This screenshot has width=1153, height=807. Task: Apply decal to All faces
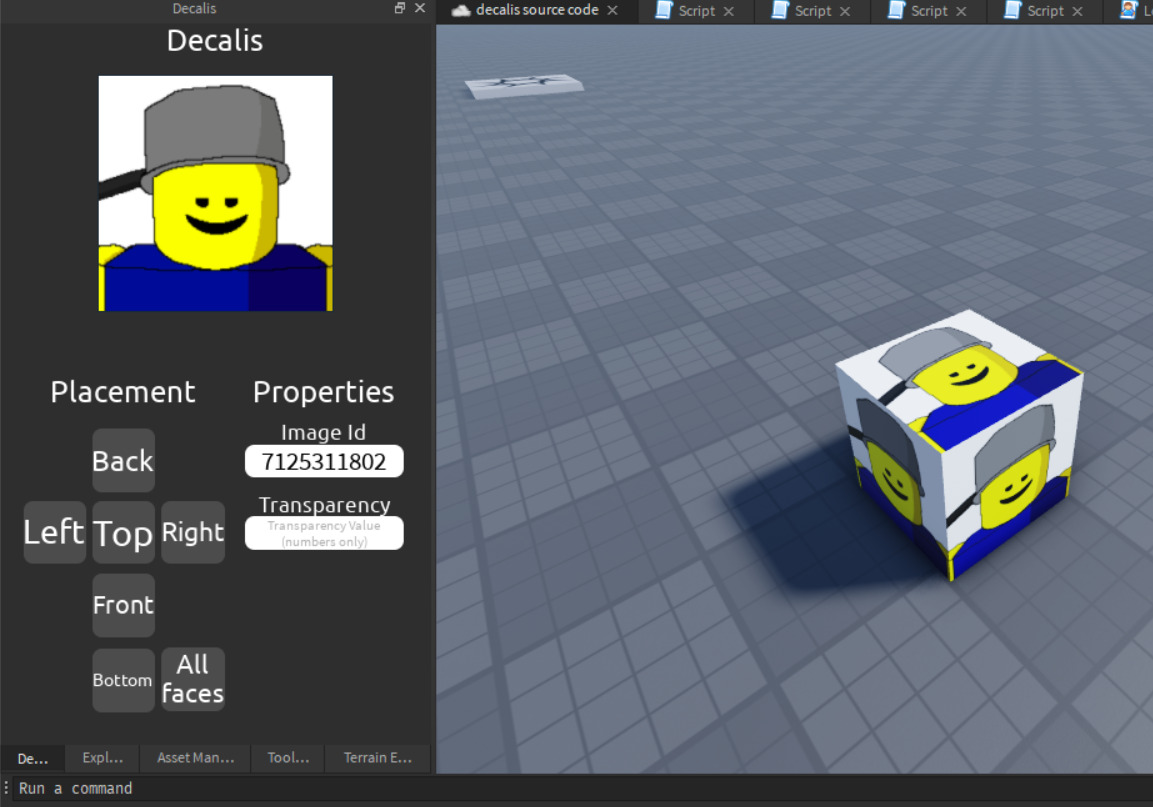point(193,679)
